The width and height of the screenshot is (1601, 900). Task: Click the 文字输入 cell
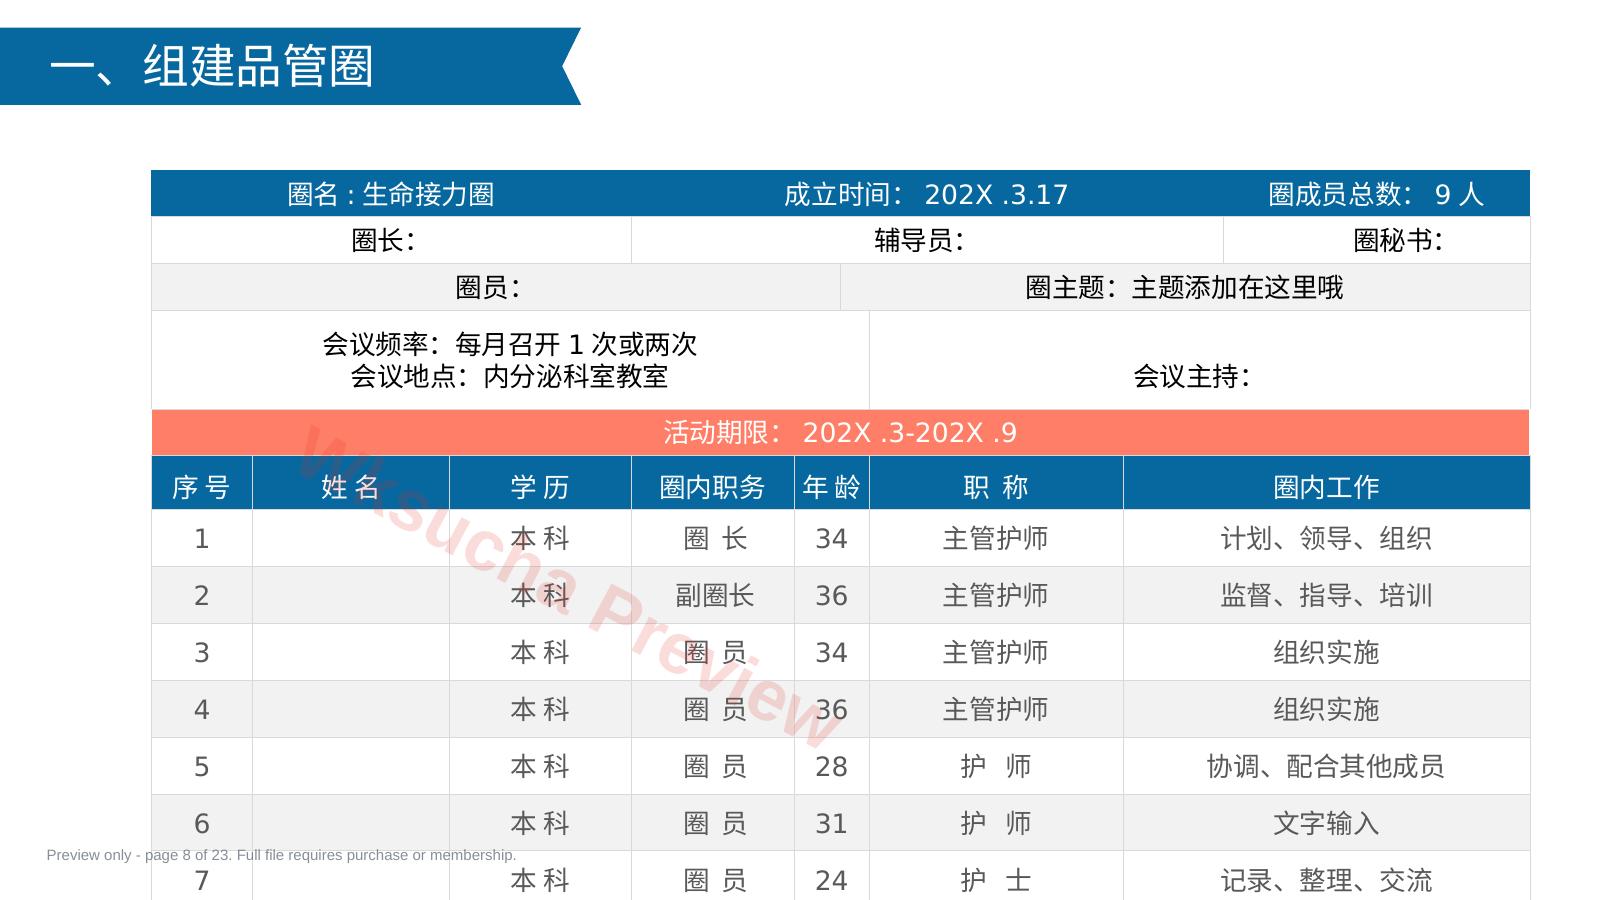pyautogui.click(x=1327, y=823)
